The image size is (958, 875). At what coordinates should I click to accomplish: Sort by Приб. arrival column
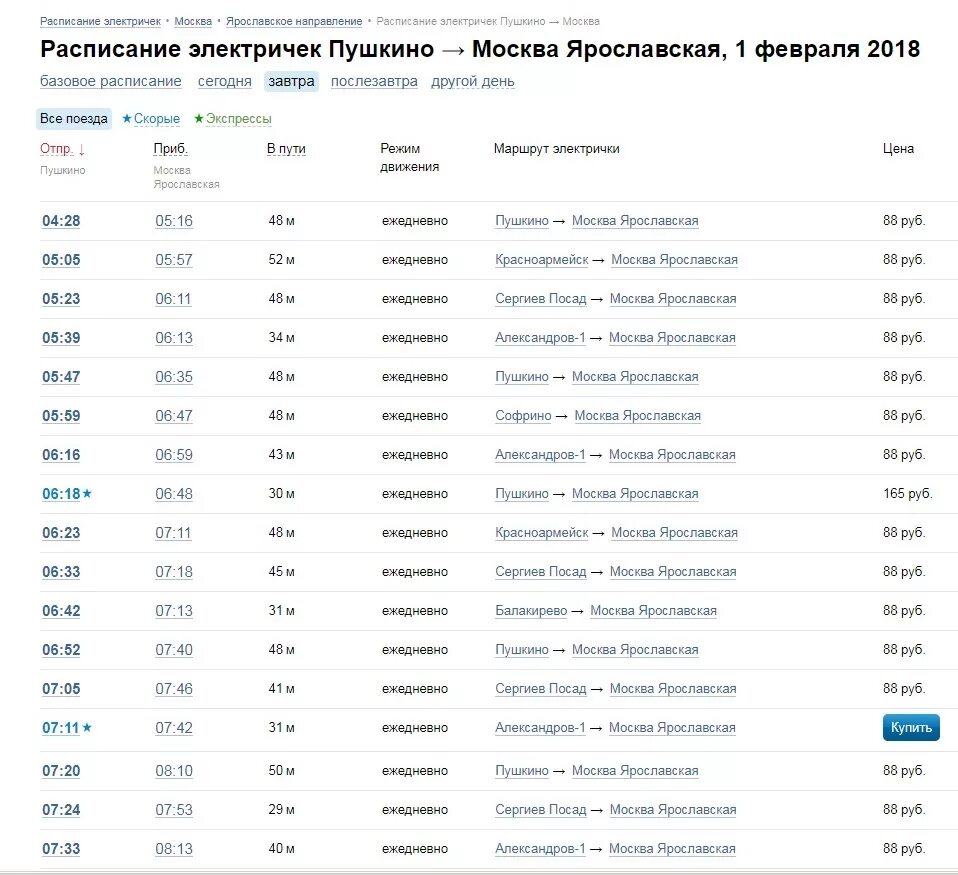click(x=170, y=148)
